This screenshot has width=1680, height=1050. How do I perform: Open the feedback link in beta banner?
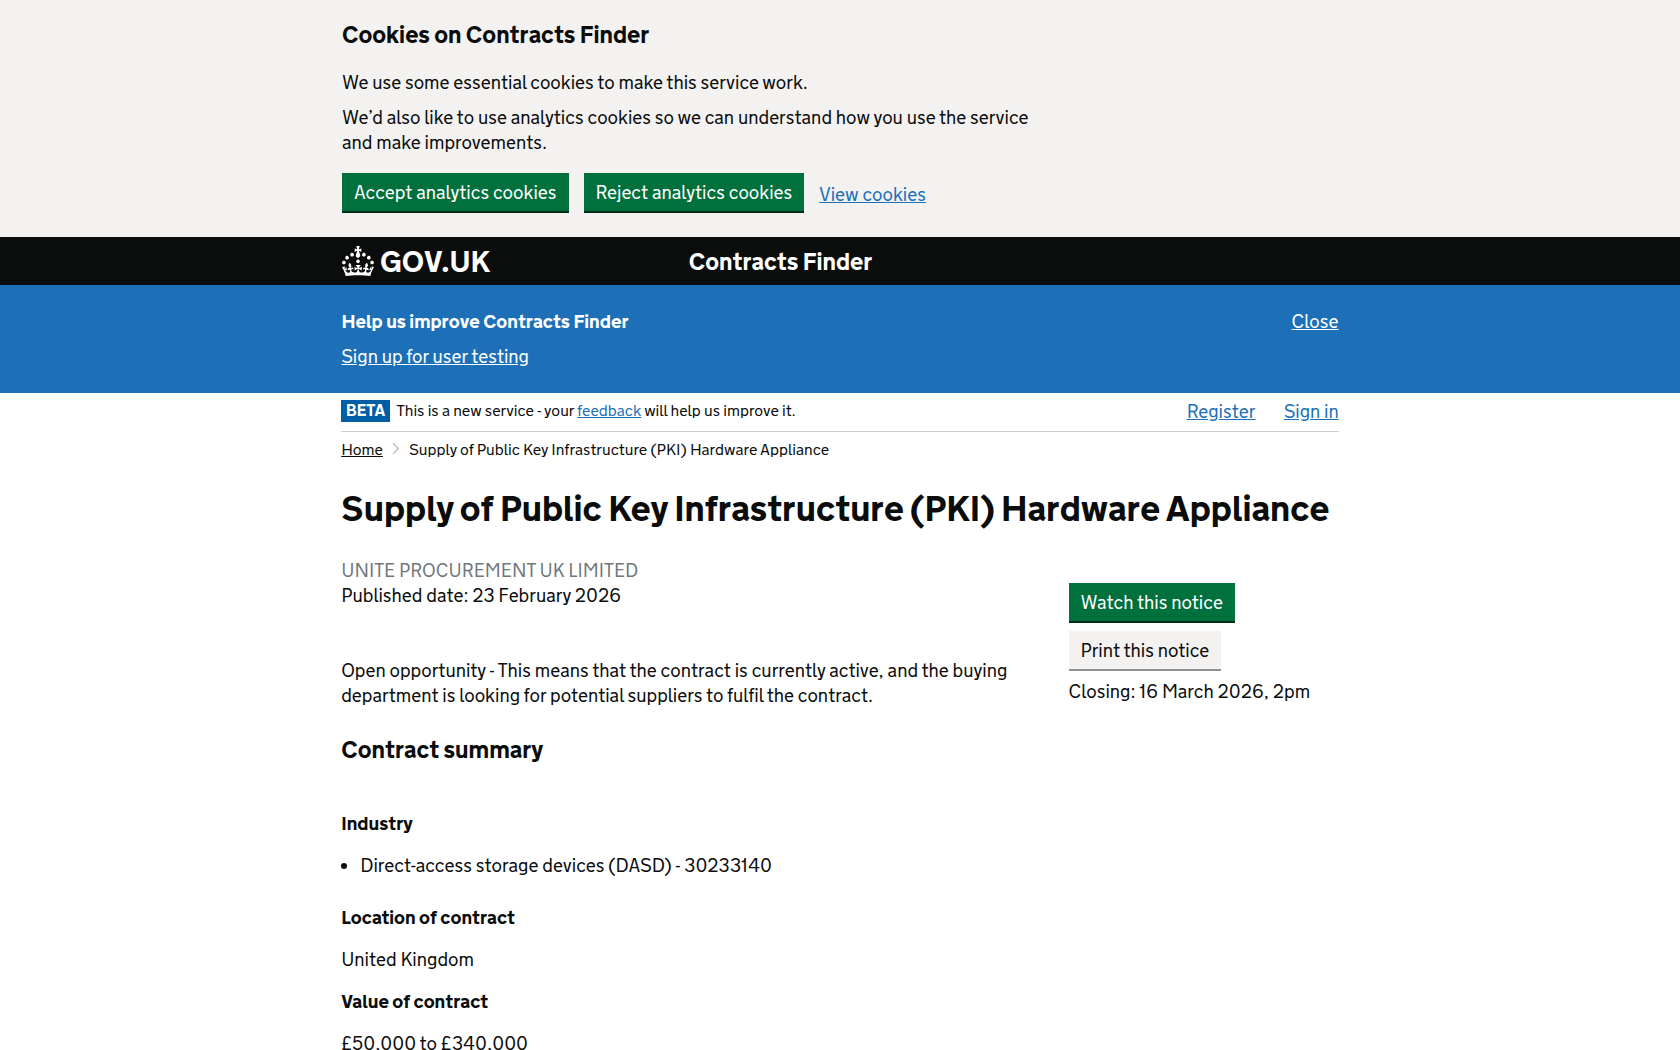609,411
